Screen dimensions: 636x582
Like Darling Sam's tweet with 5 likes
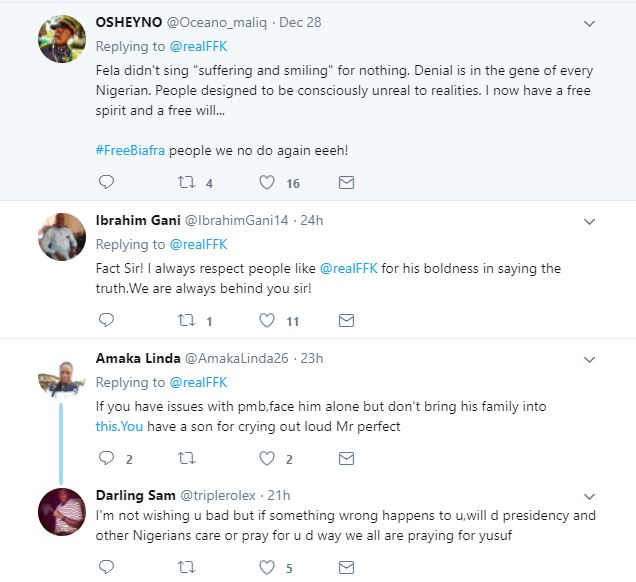[x=266, y=569]
